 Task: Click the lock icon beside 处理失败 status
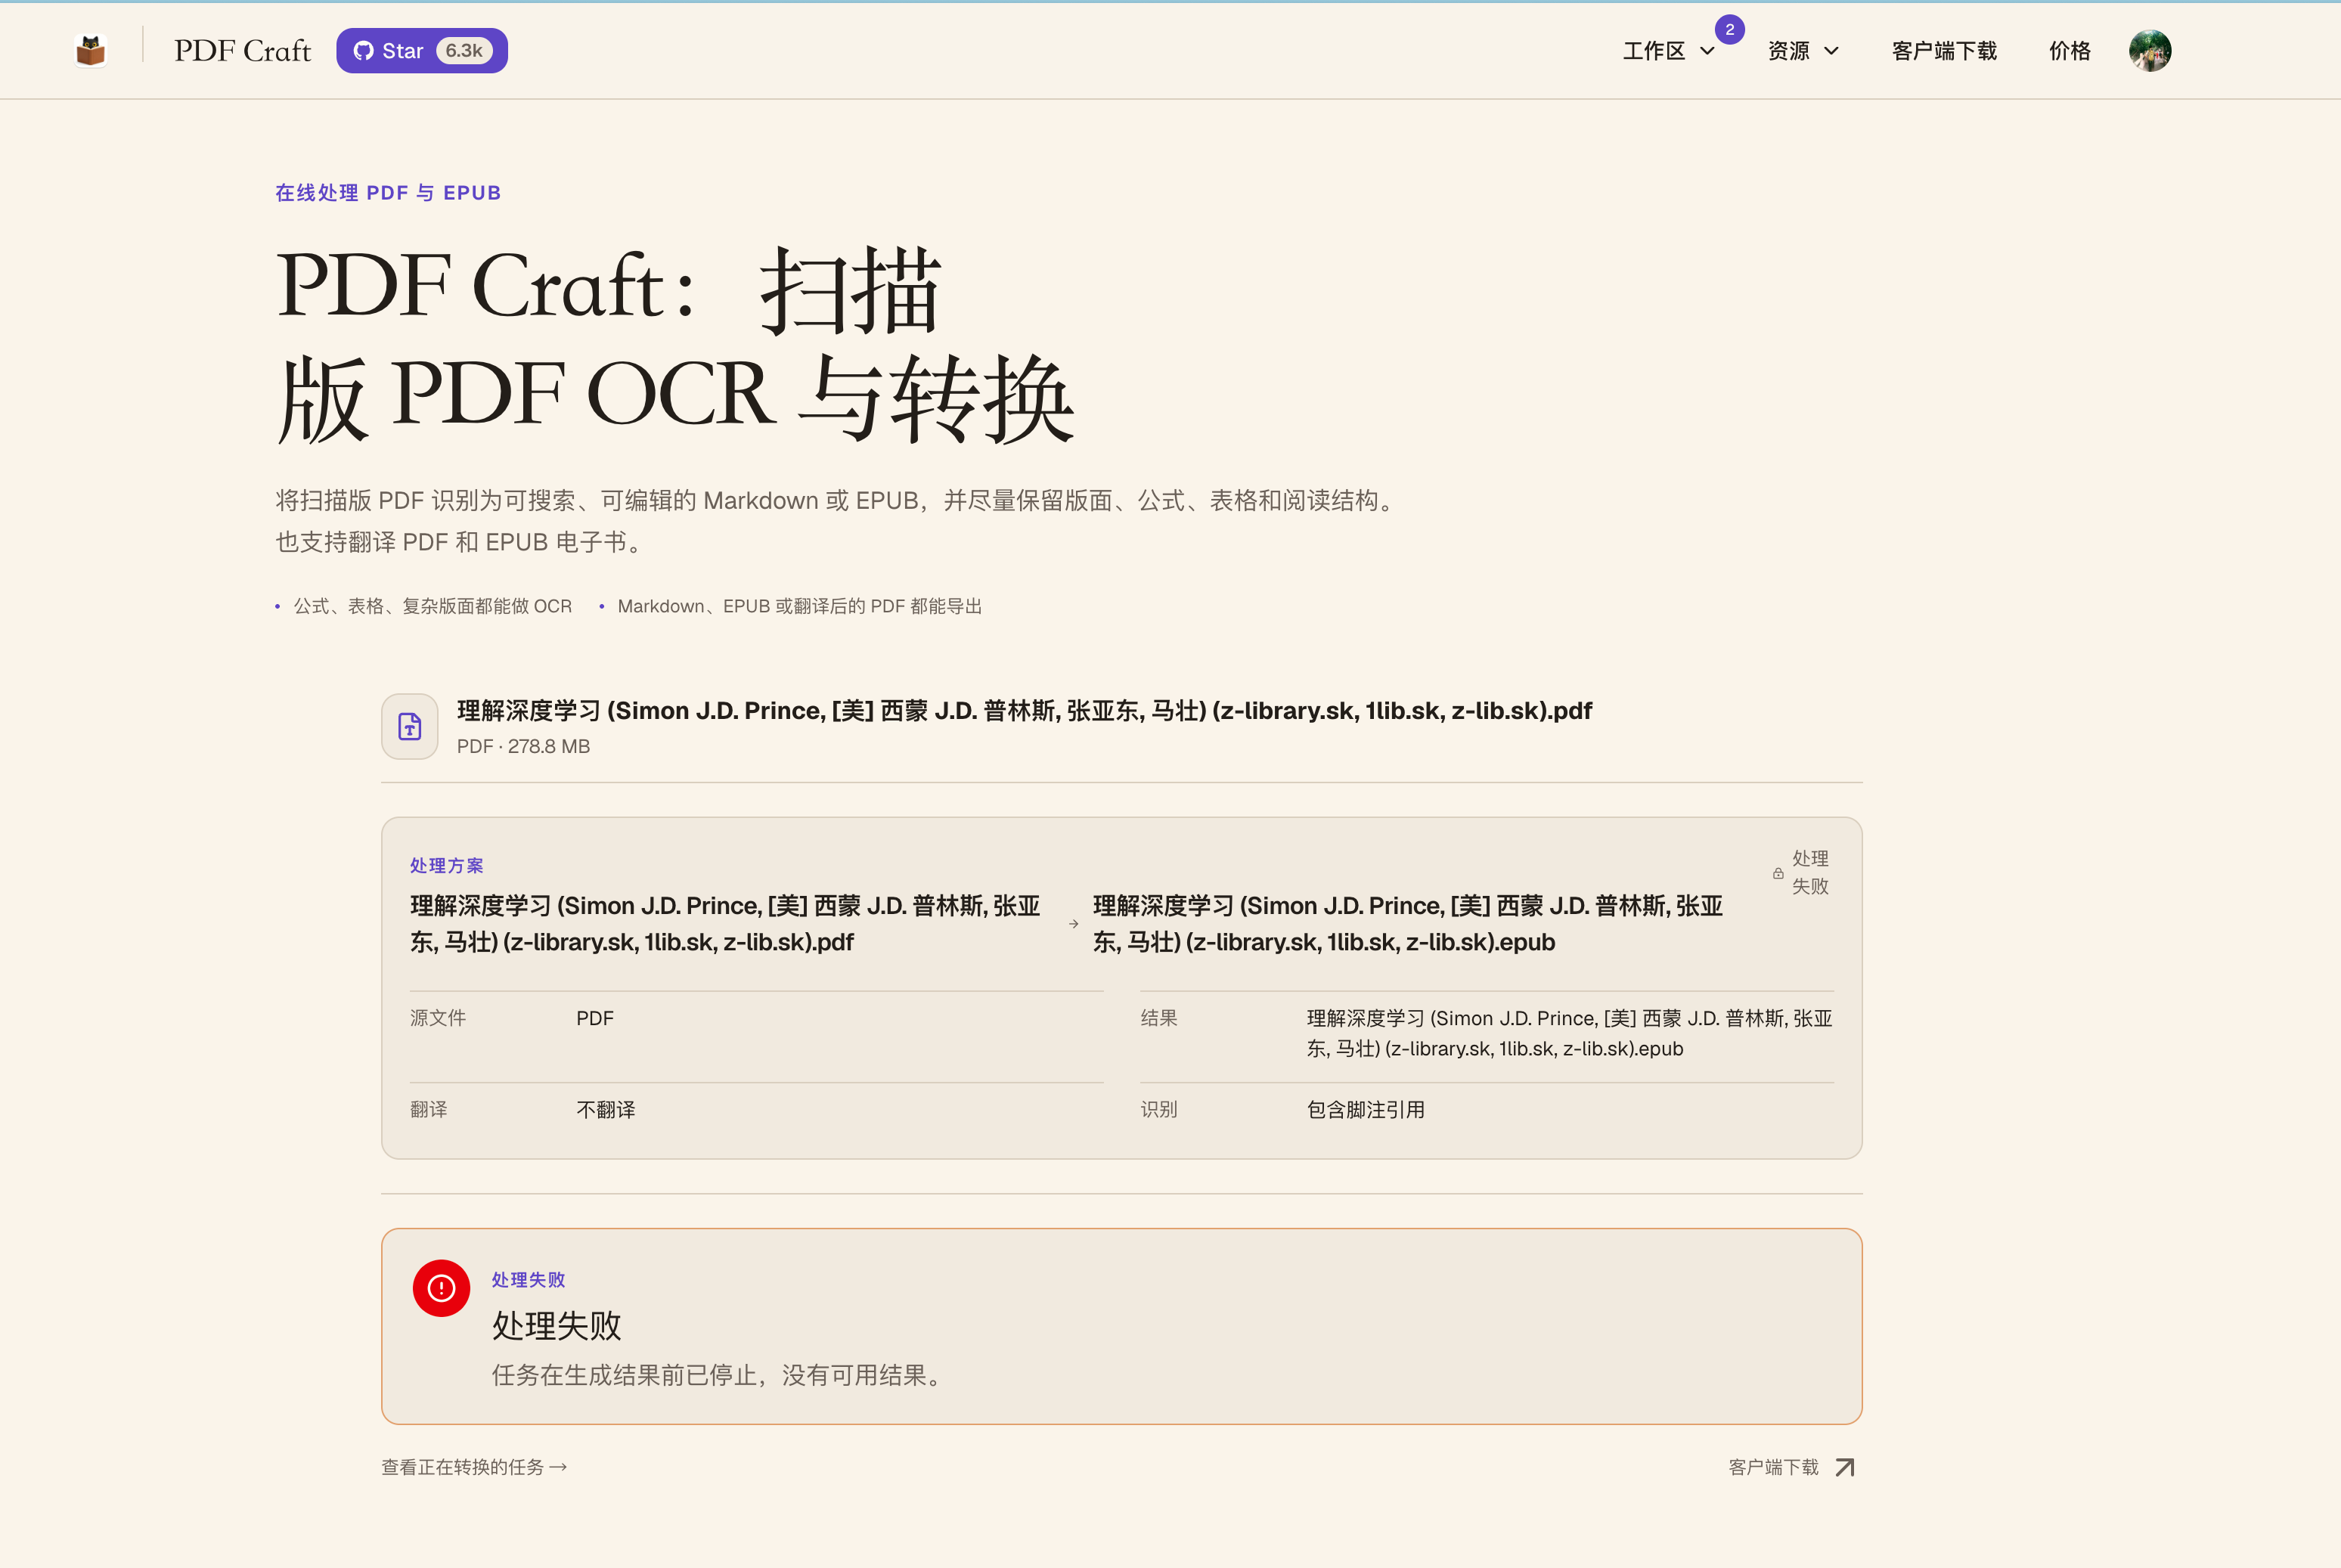1778,873
